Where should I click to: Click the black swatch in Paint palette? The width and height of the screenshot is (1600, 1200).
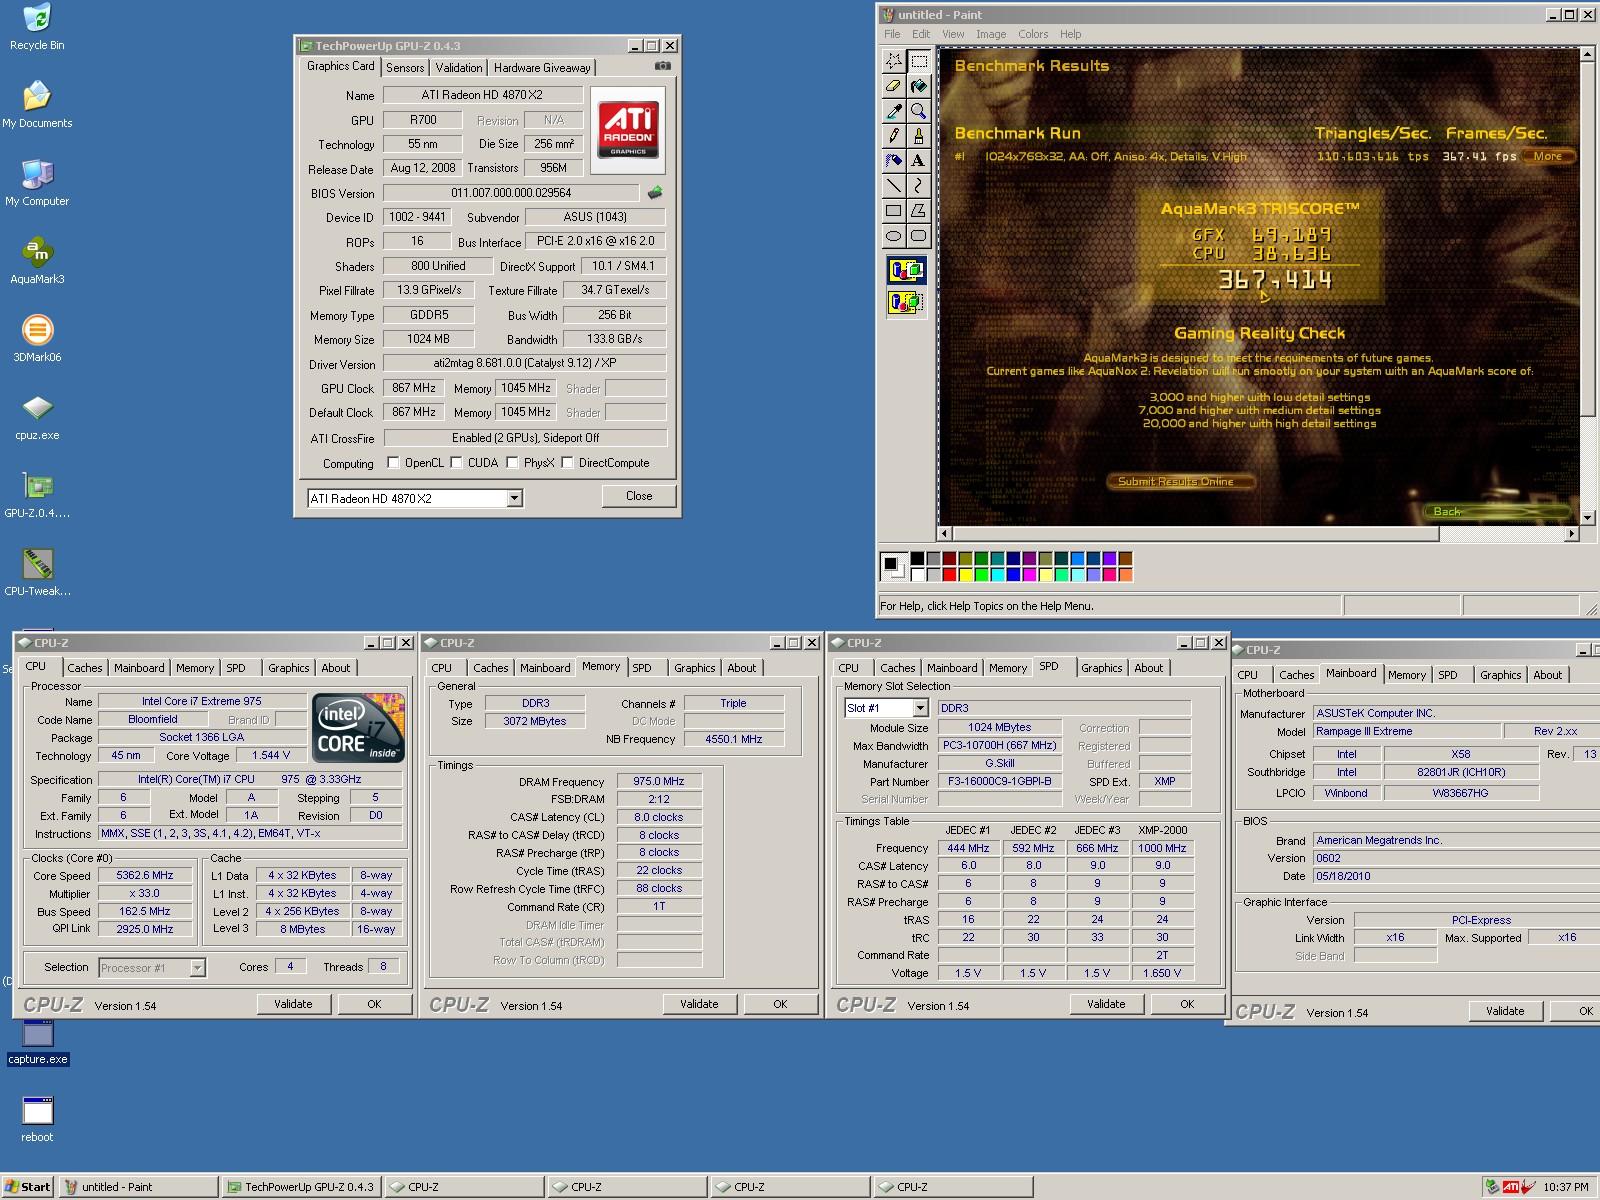click(918, 559)
